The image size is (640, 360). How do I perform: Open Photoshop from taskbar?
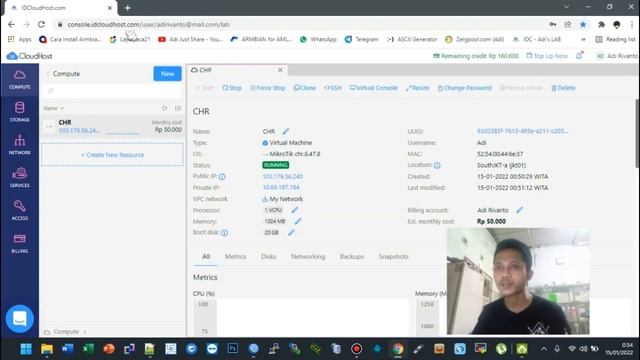[233, 349]
